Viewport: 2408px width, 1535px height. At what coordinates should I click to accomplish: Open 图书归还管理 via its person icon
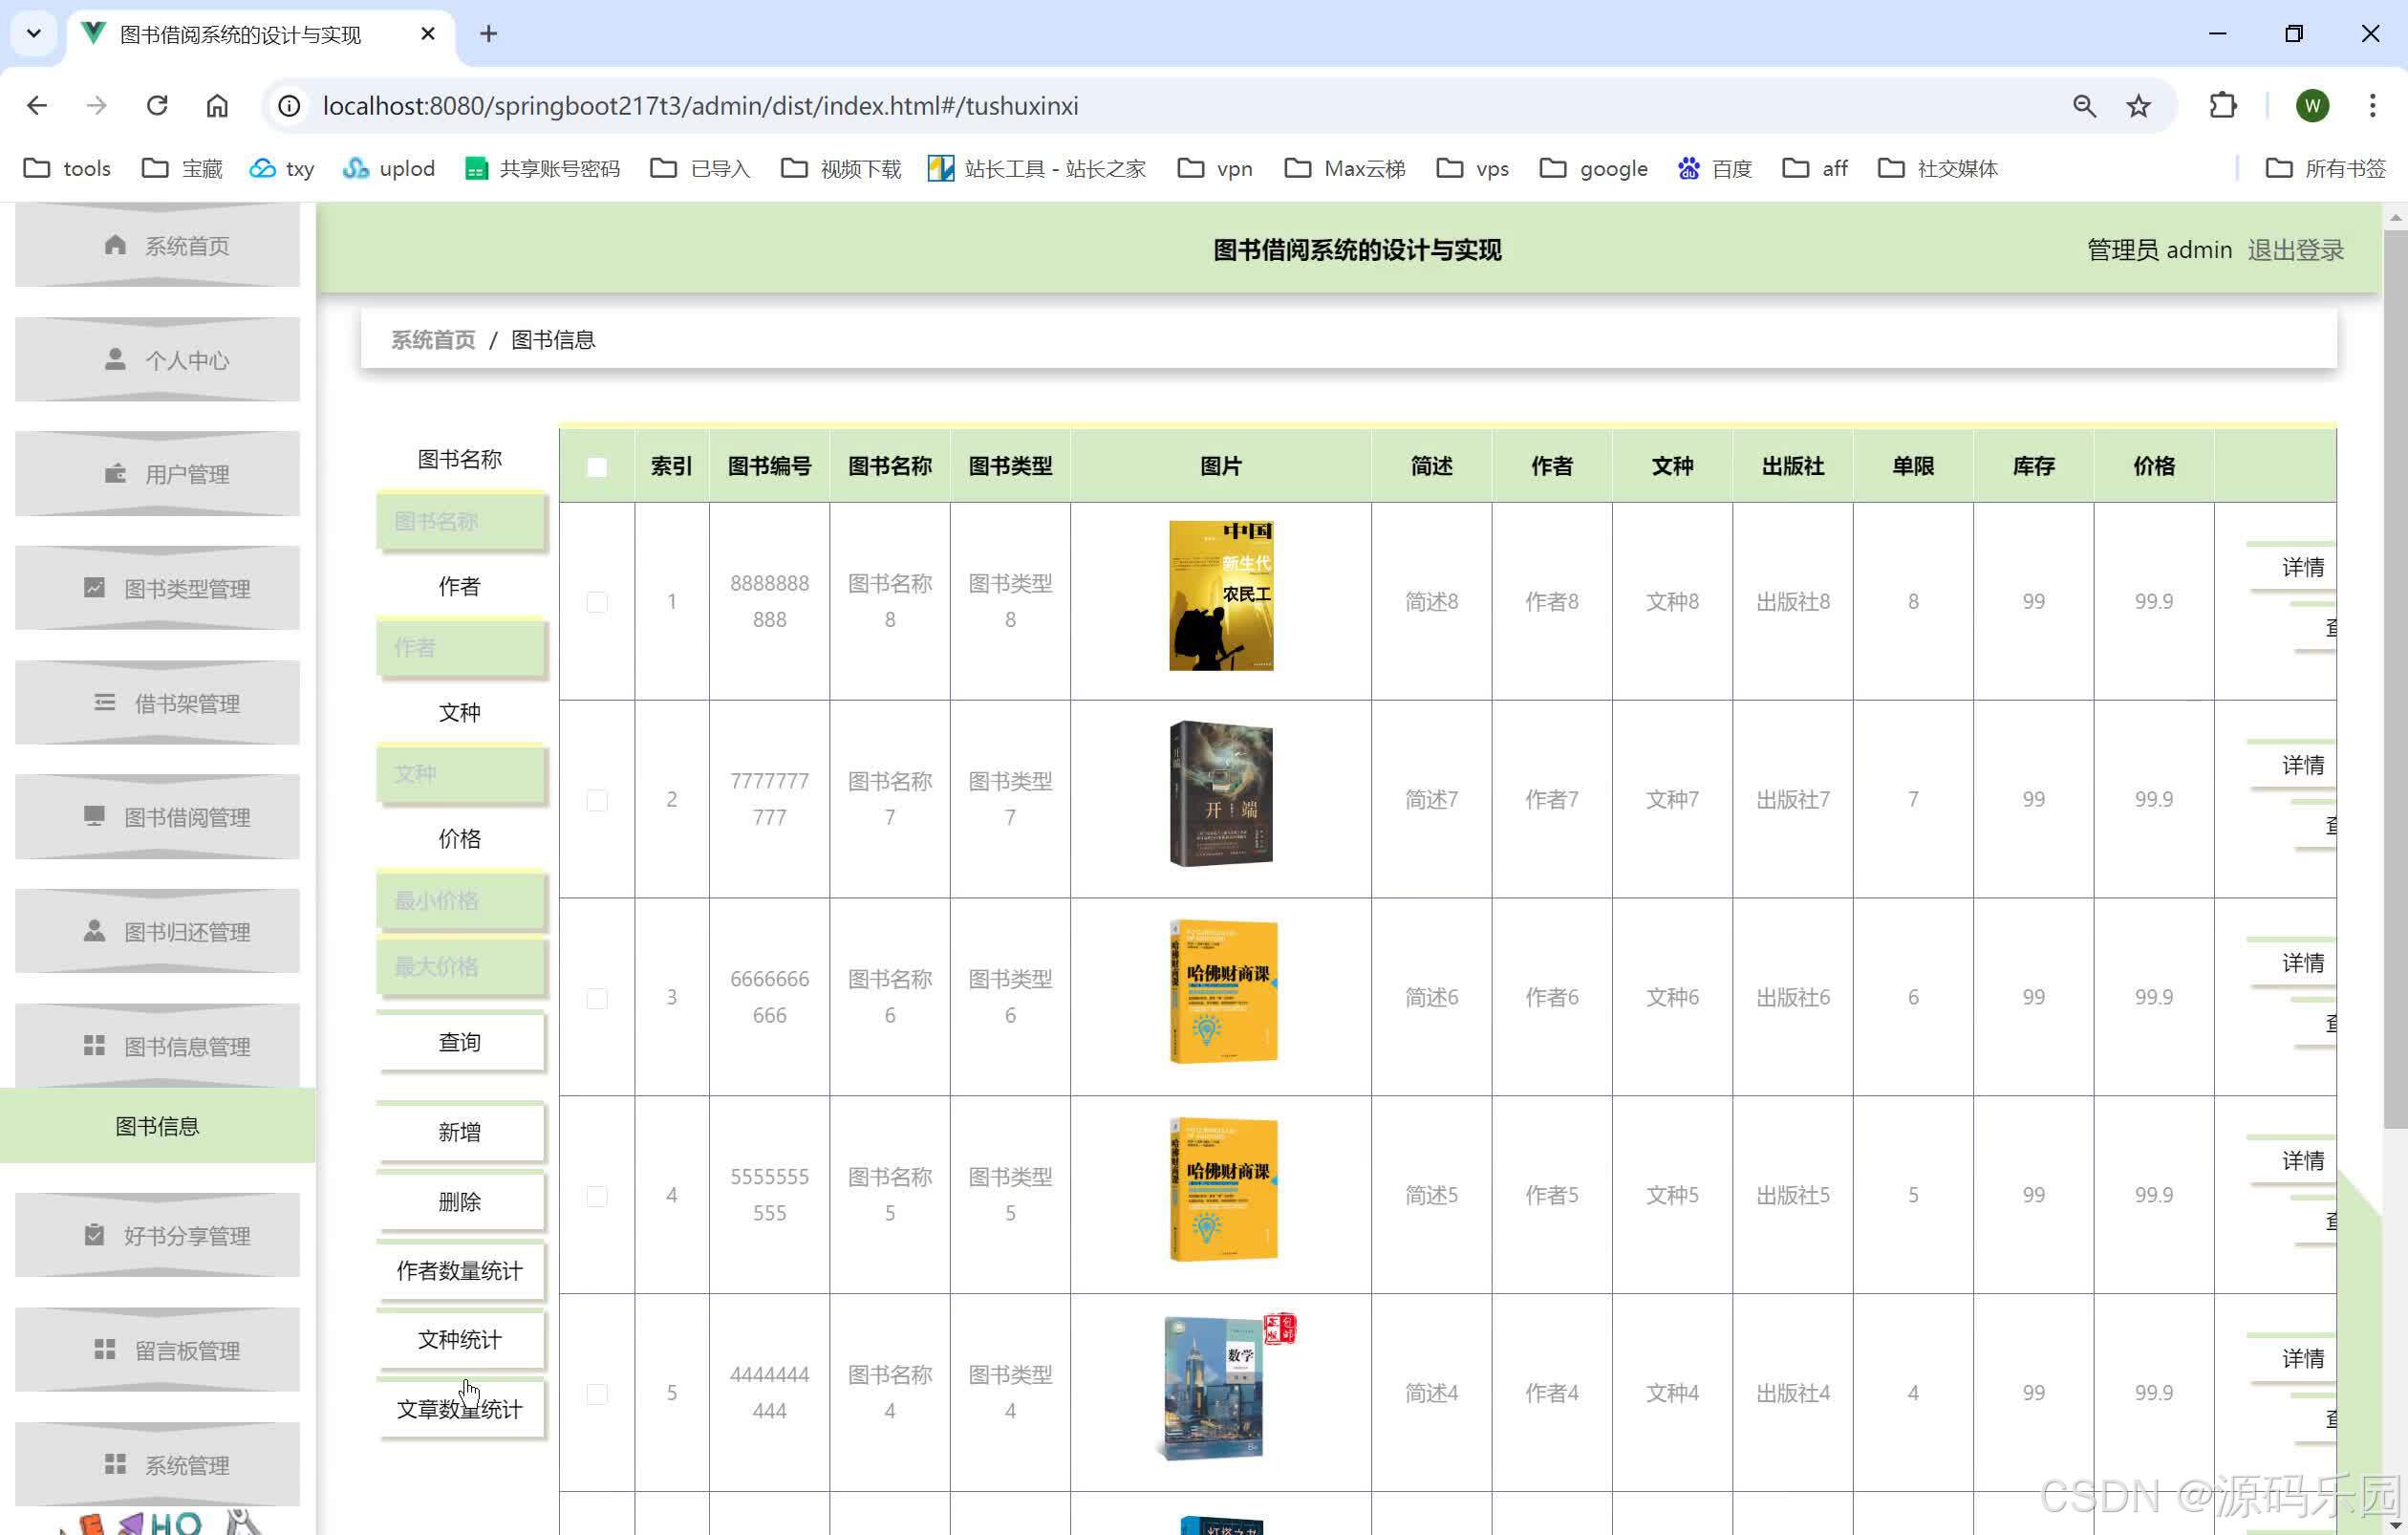pyautogui.click(x=93, y=931)
